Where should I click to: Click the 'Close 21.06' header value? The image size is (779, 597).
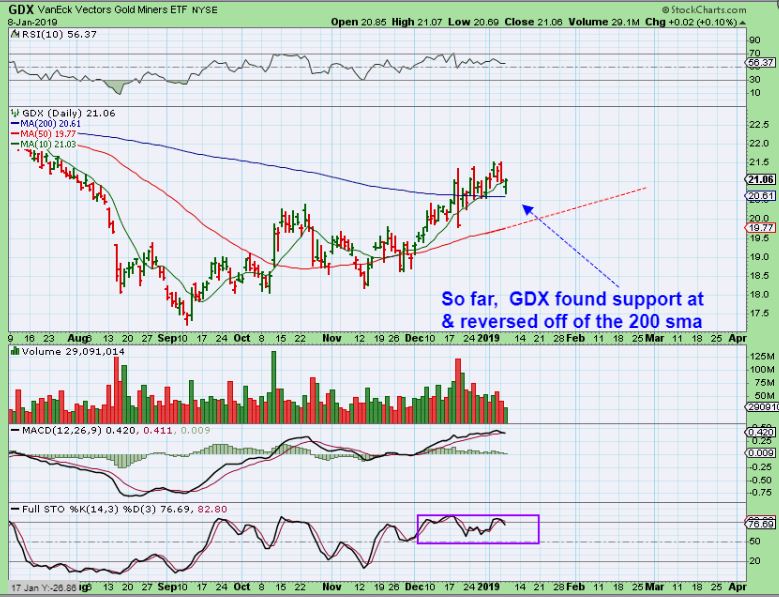[x=534, y=22]
